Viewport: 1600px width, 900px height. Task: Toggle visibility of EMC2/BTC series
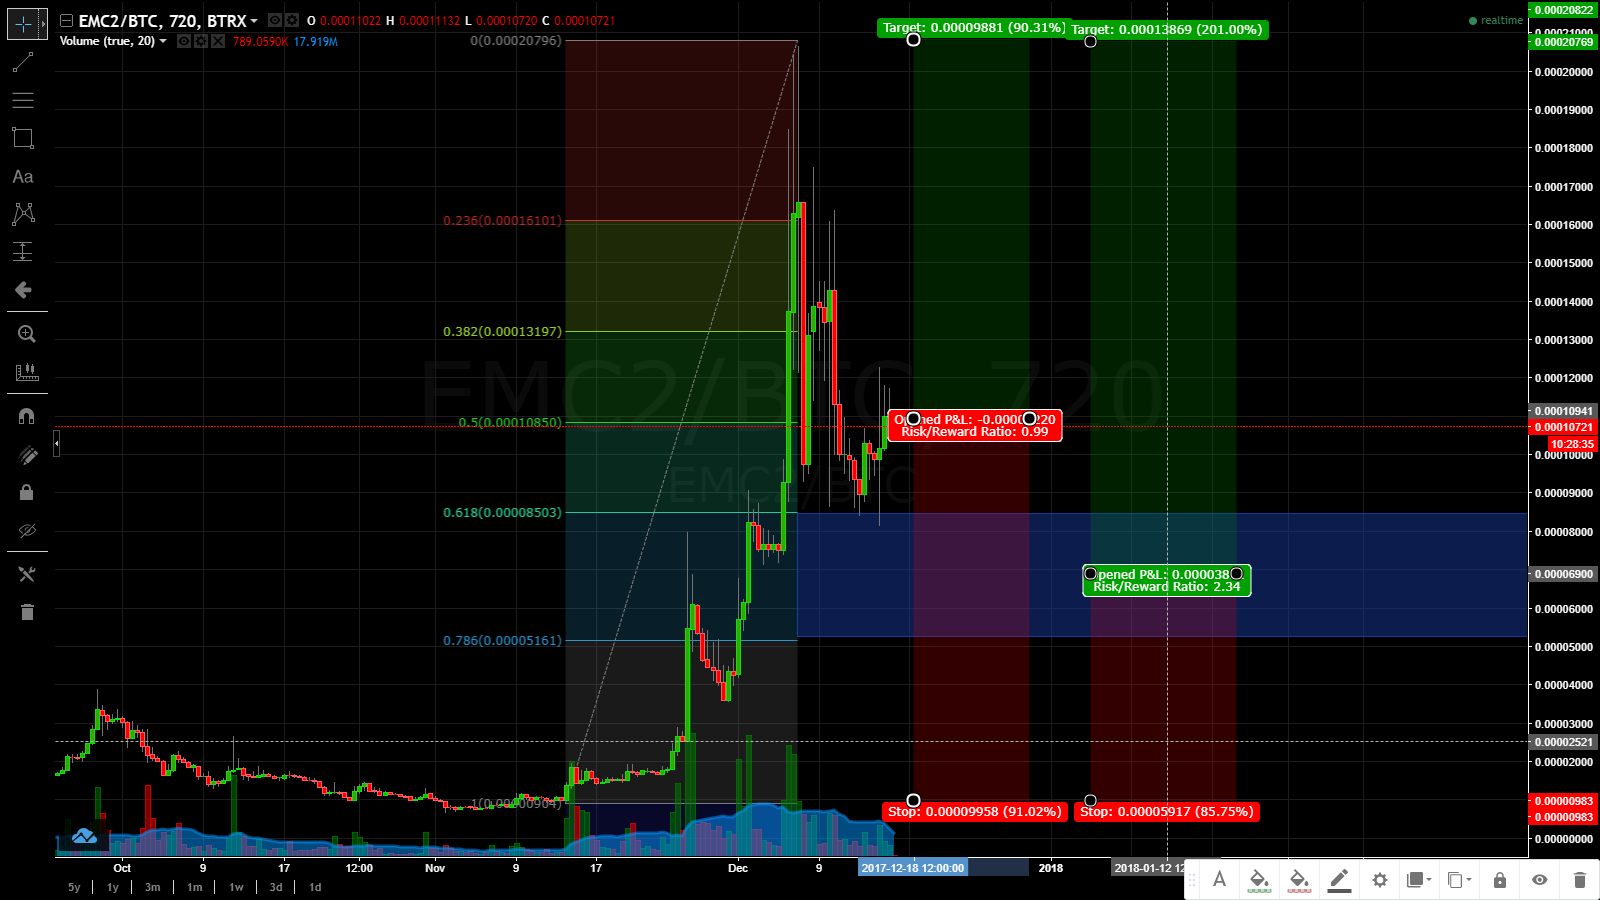(x=275, y=20)
